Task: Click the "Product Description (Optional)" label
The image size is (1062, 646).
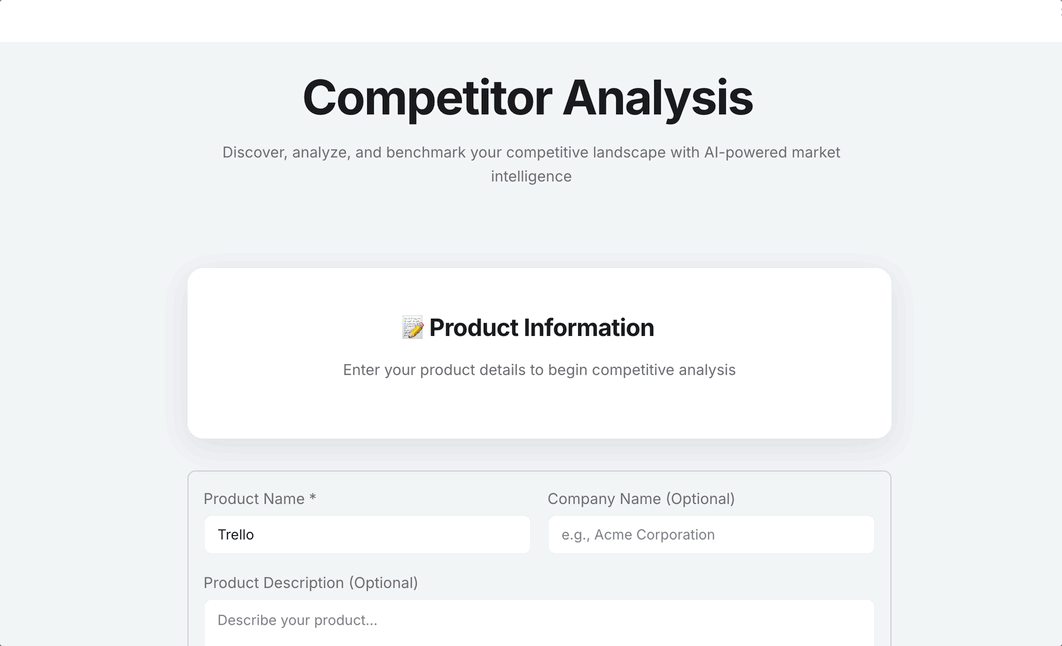Action: 310,583
